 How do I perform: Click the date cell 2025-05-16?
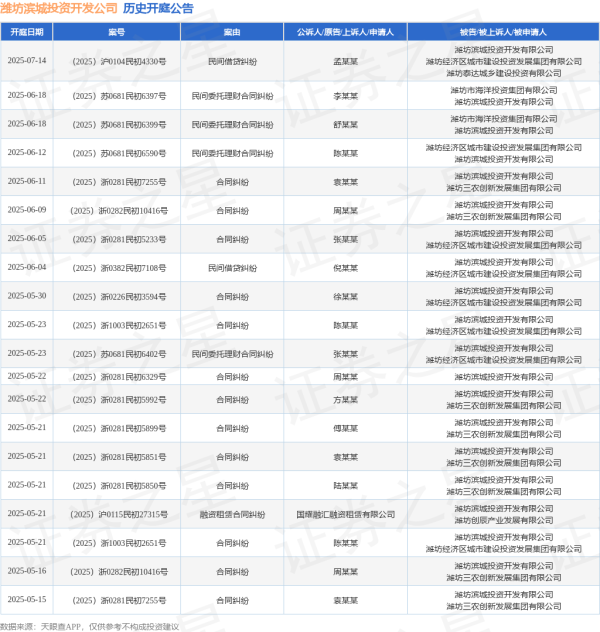click(x=27, y=571)
